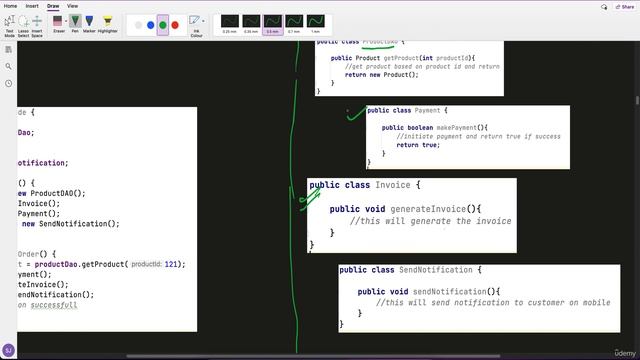
Task: Set pen thickness to 0.5 mm
Action: coord(273,24)
